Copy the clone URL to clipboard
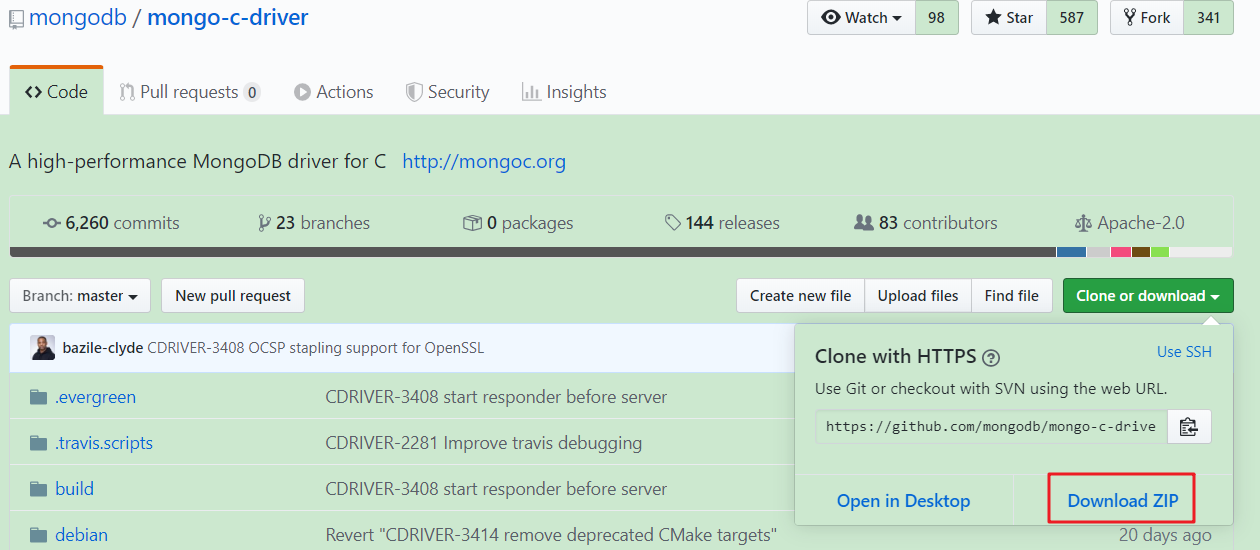This screenshot has width=1260, height=550. [1188, 426]
